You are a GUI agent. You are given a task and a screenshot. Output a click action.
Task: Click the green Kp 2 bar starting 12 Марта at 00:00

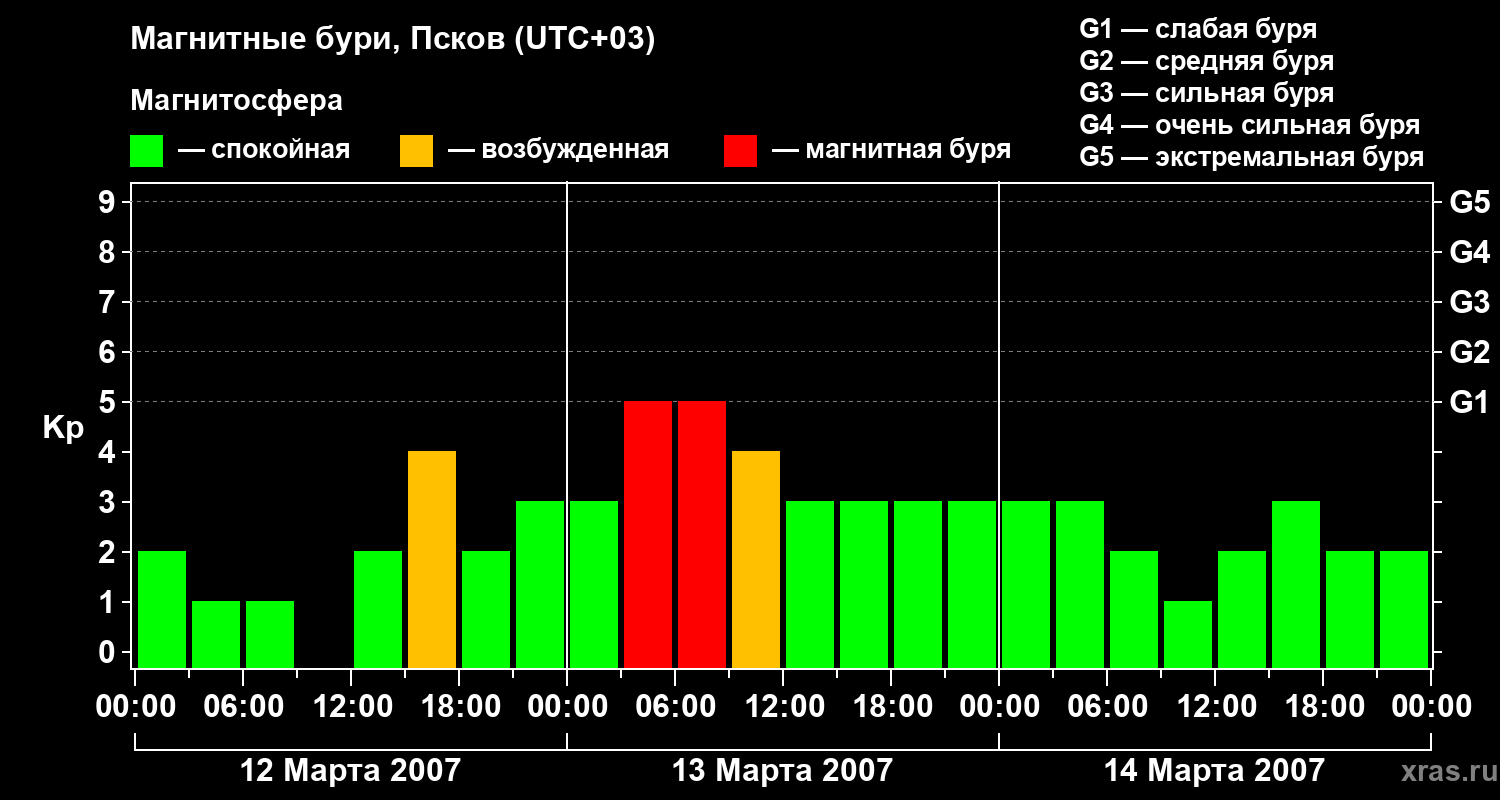162,609
